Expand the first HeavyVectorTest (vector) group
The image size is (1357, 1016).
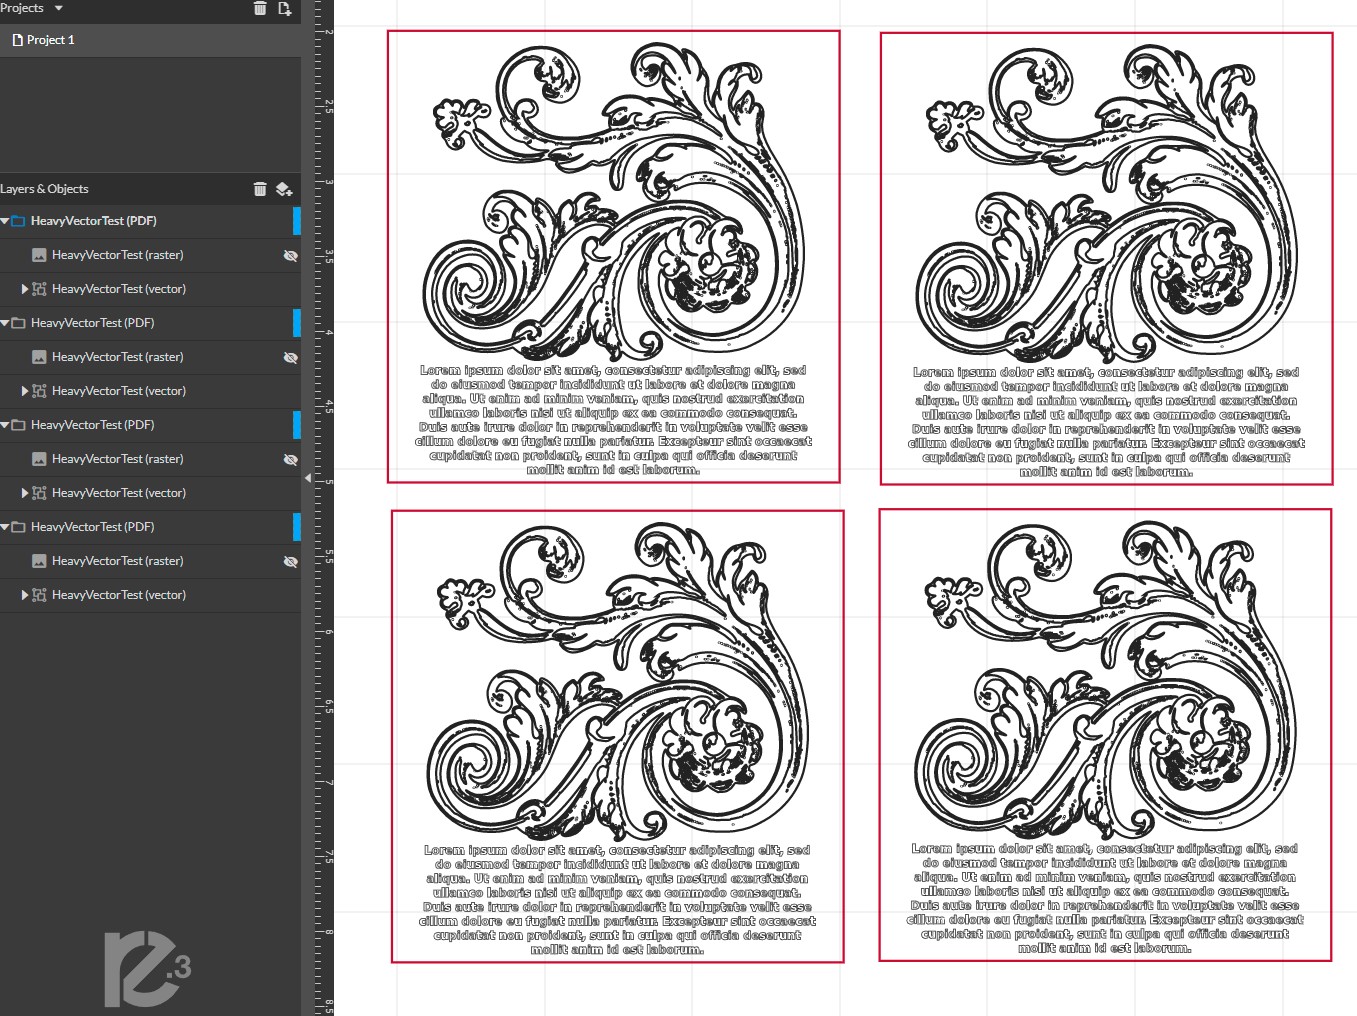(25, 289)
